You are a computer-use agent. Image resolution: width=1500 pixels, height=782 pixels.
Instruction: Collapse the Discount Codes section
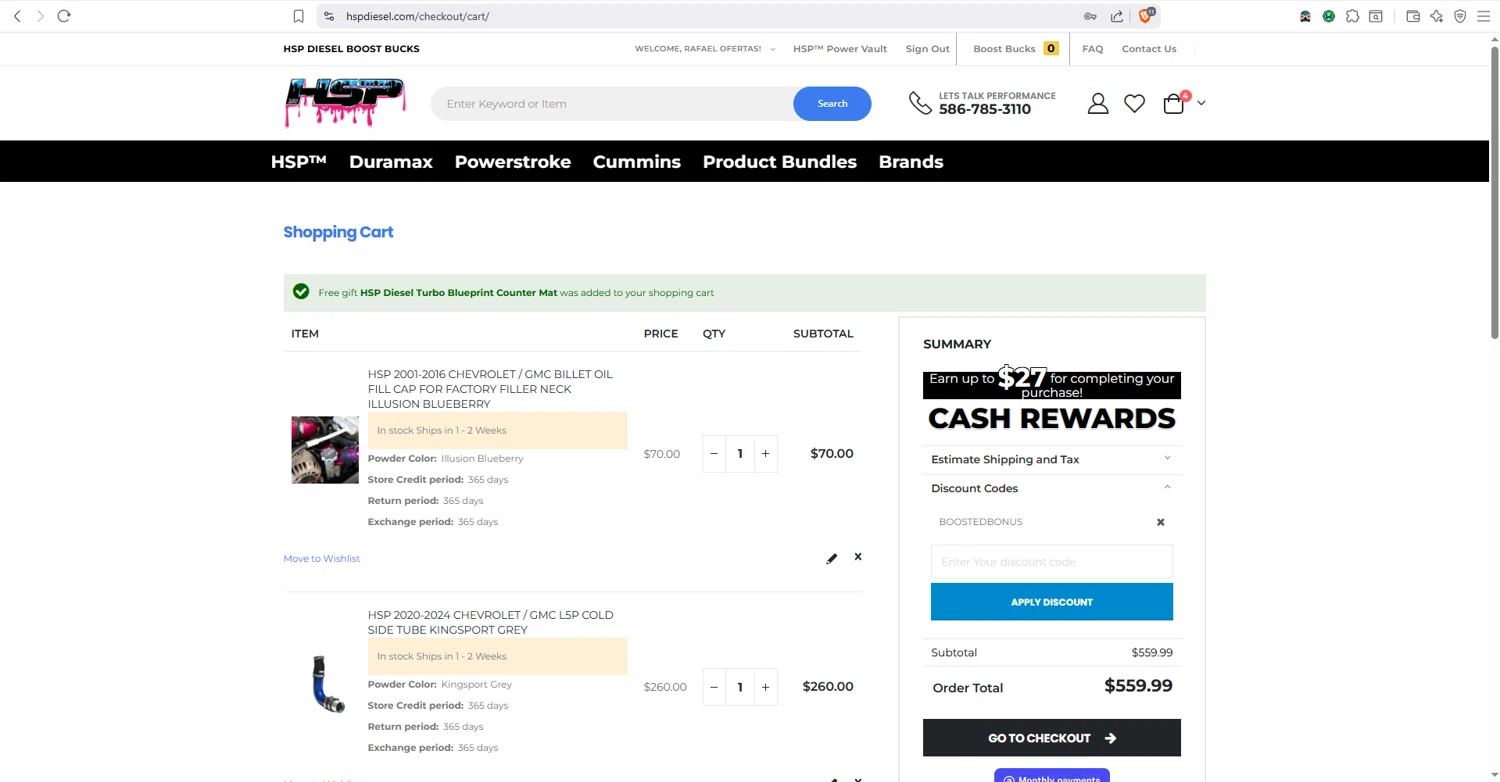(1051, 488)
